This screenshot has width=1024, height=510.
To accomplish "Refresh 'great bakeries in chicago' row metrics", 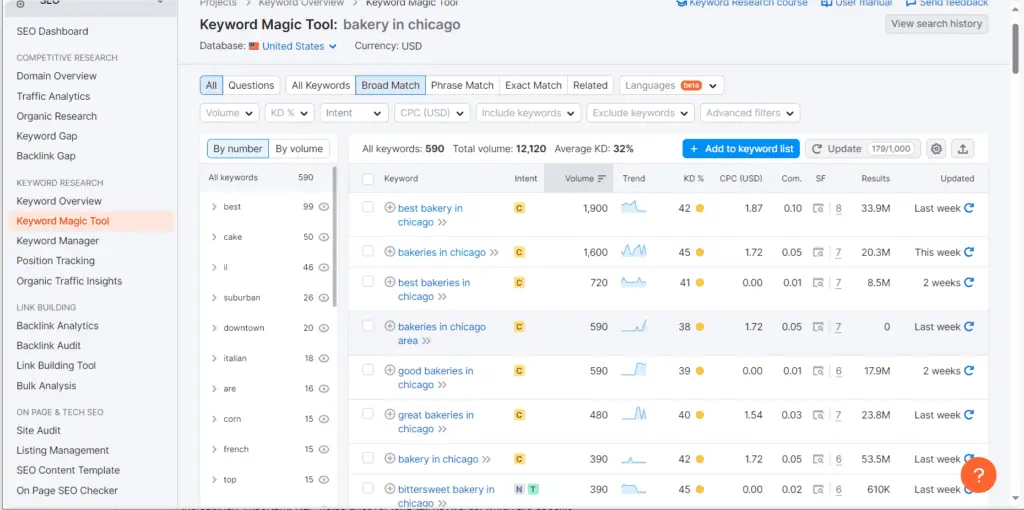I will [x=968, y=415].
